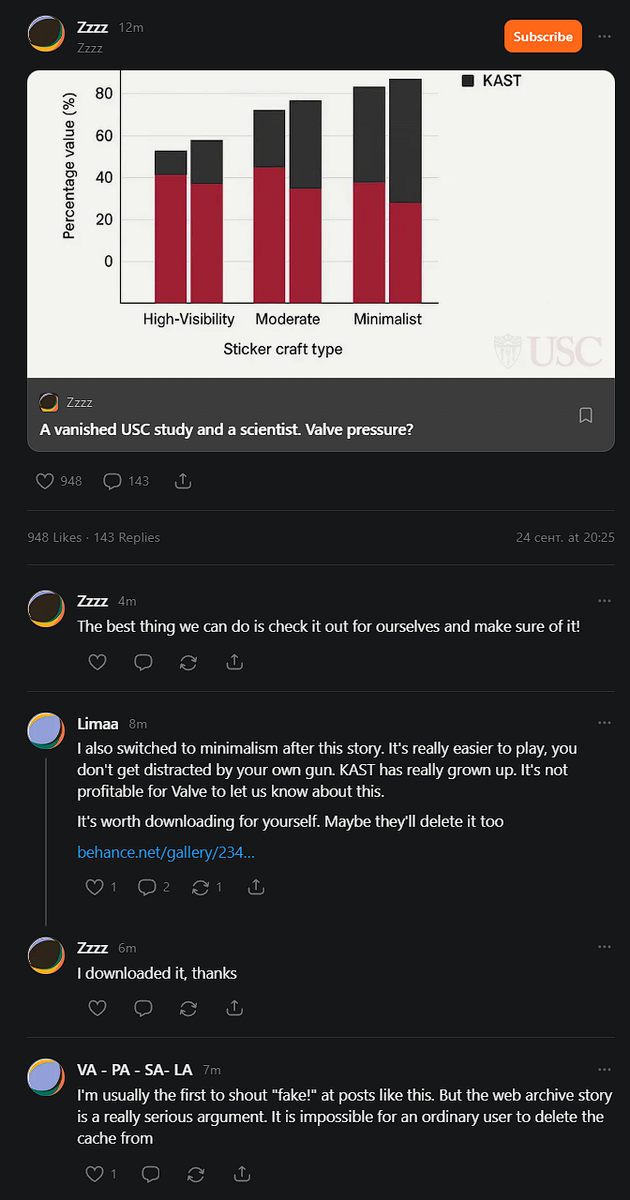Restack Limaa's comment

point(207,887)
